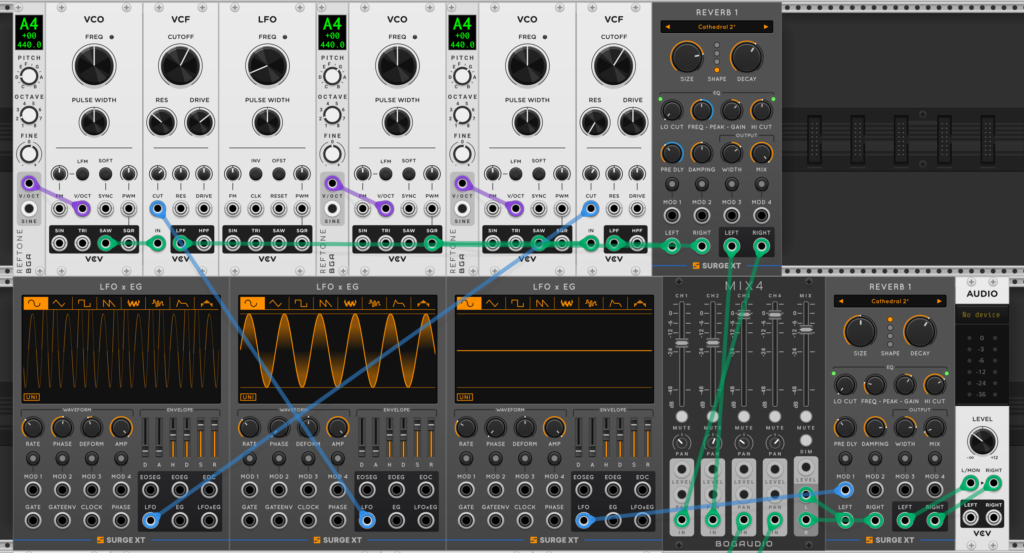Click the SIN output jack on leftmost VCO
The image size is (1024, 553).
[59, 244]
